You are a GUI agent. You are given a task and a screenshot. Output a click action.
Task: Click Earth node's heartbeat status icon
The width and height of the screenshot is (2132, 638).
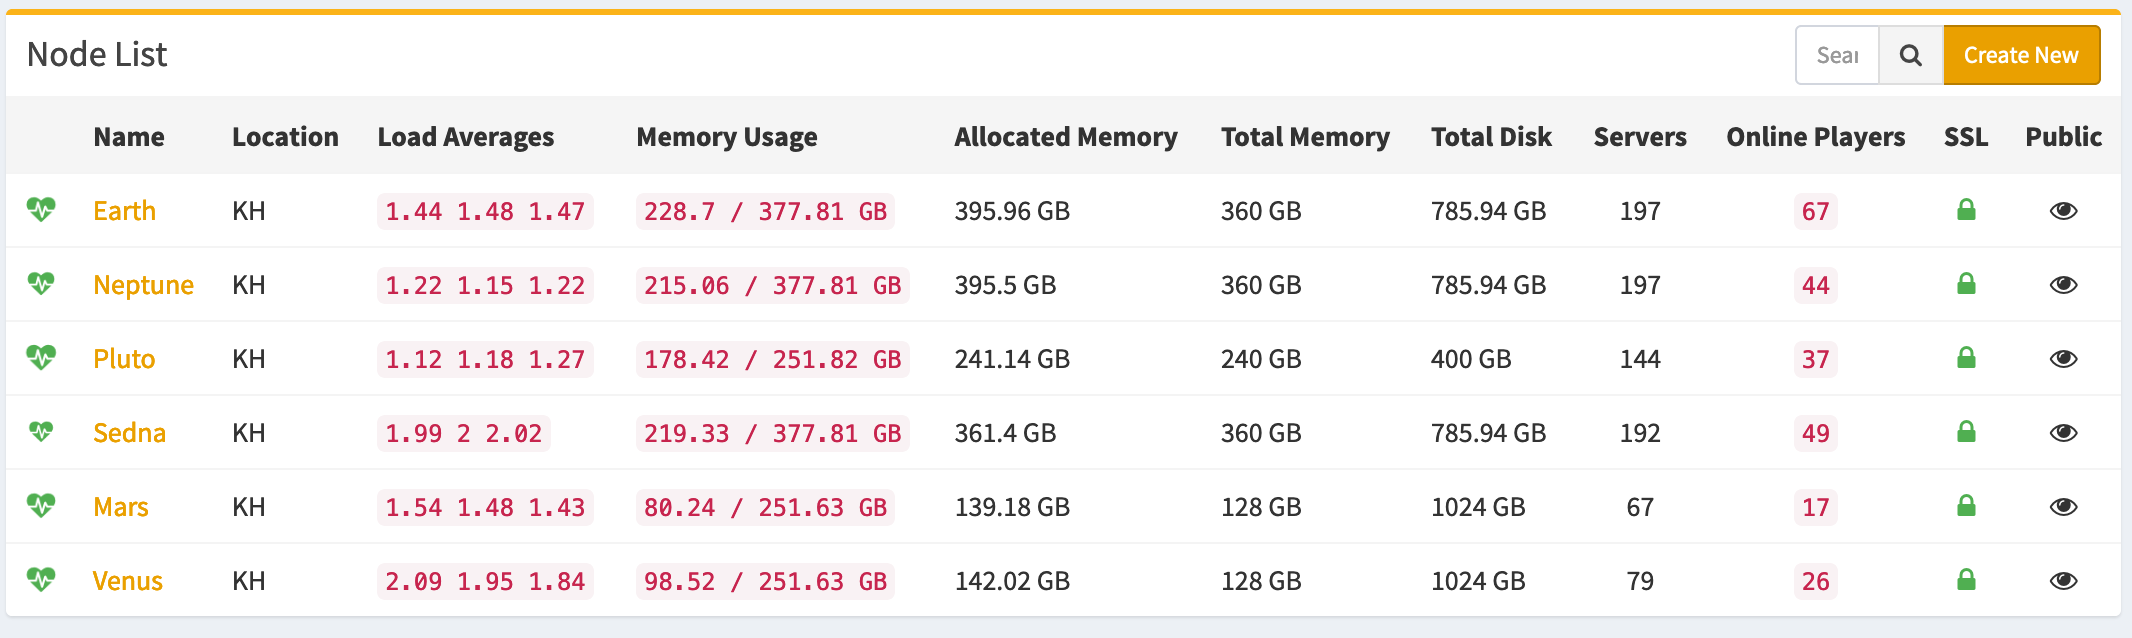coord(41,210)
